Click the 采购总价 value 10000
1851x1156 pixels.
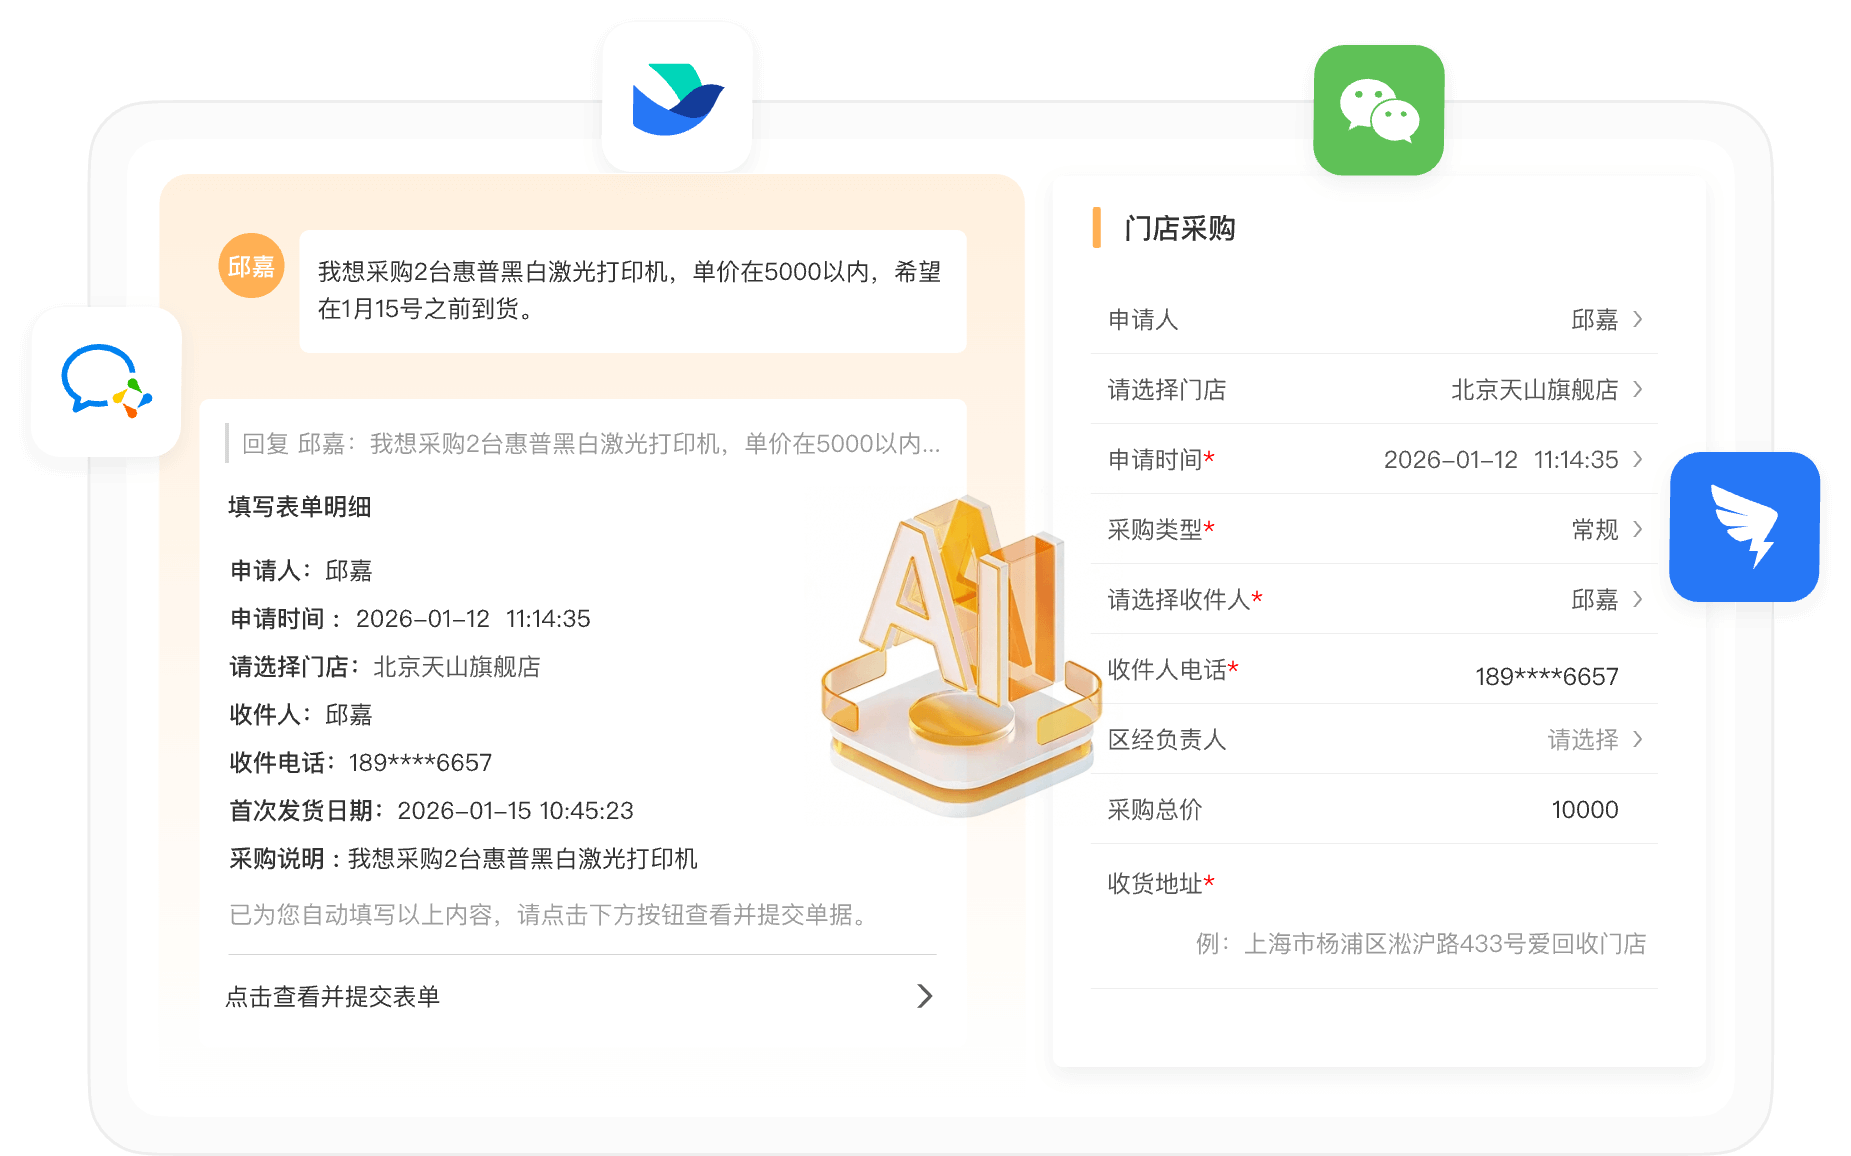click(1584, 809)
